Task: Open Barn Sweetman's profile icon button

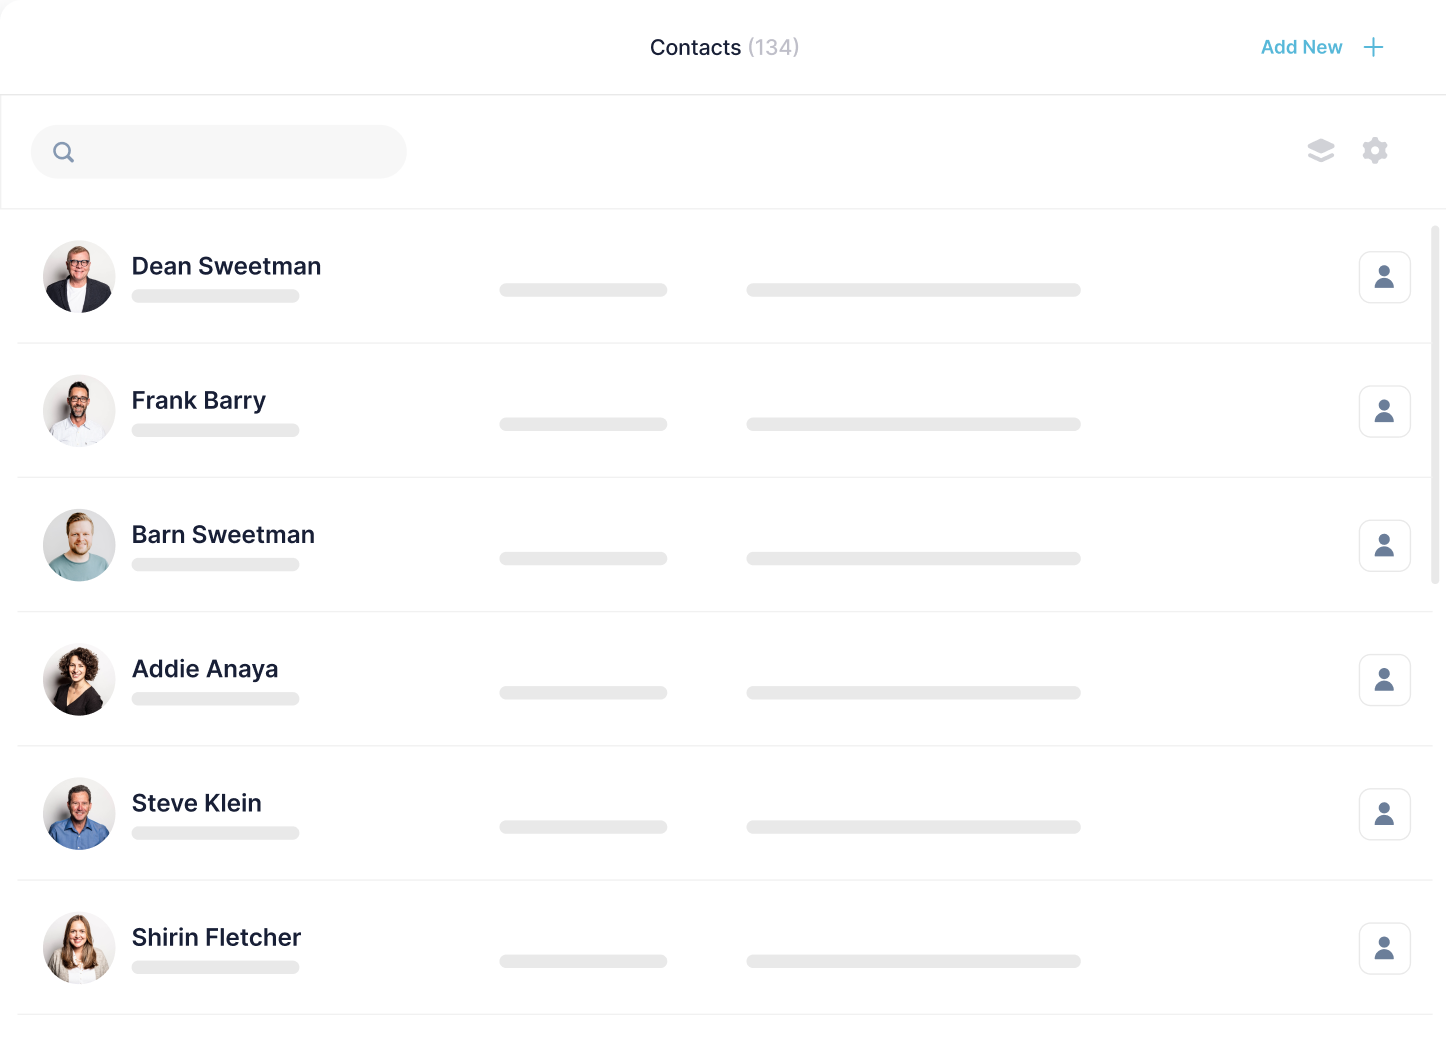Action: 1384,545
